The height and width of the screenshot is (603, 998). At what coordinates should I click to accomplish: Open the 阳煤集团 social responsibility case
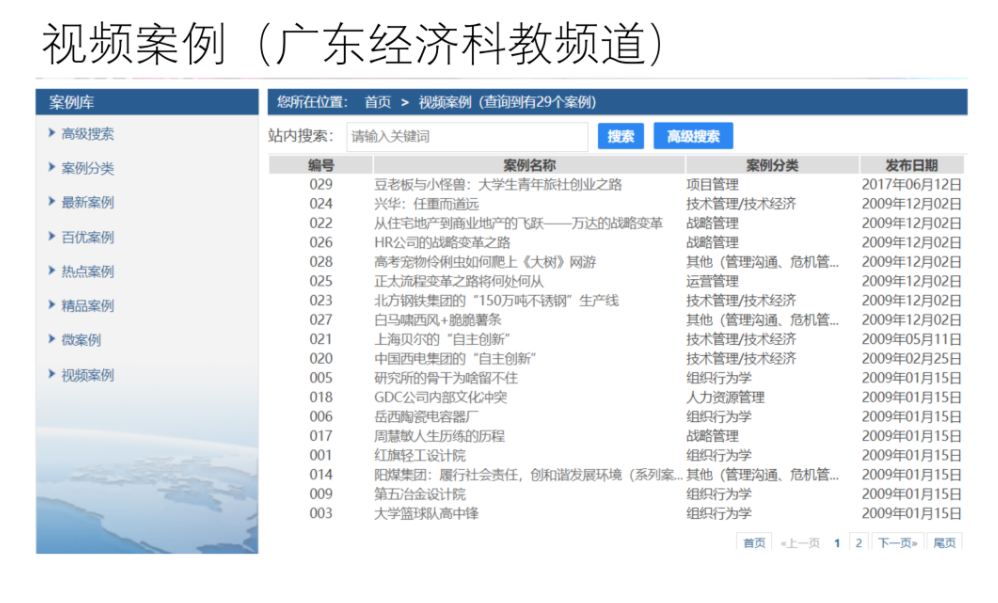coord(528,474)
